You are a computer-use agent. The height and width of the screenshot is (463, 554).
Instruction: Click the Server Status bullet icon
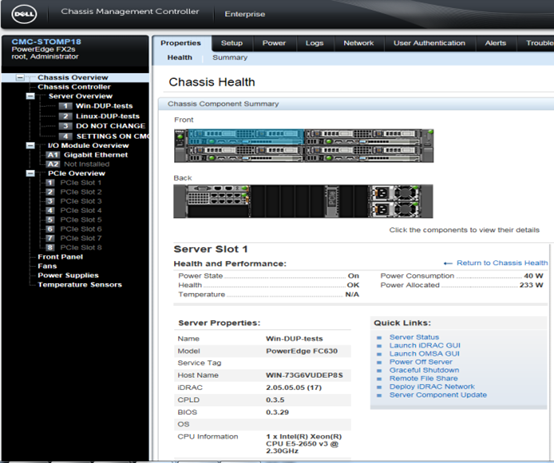[x=379, y=338]
